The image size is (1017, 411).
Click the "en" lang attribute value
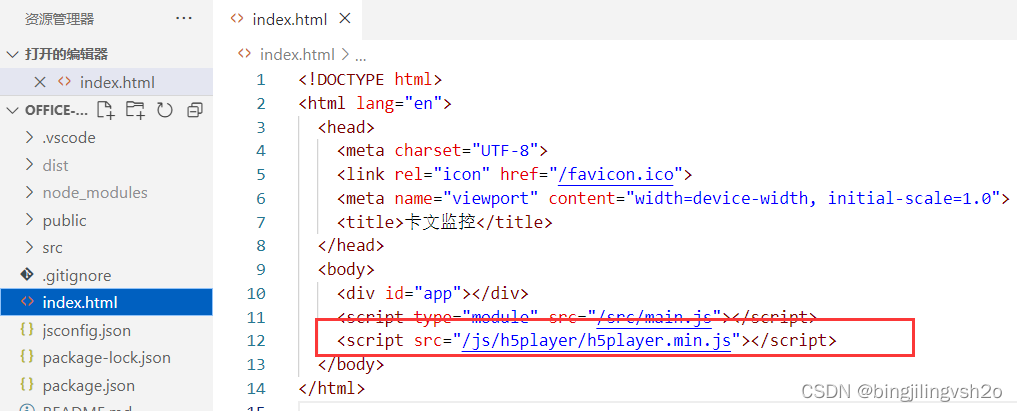[423, 103]
